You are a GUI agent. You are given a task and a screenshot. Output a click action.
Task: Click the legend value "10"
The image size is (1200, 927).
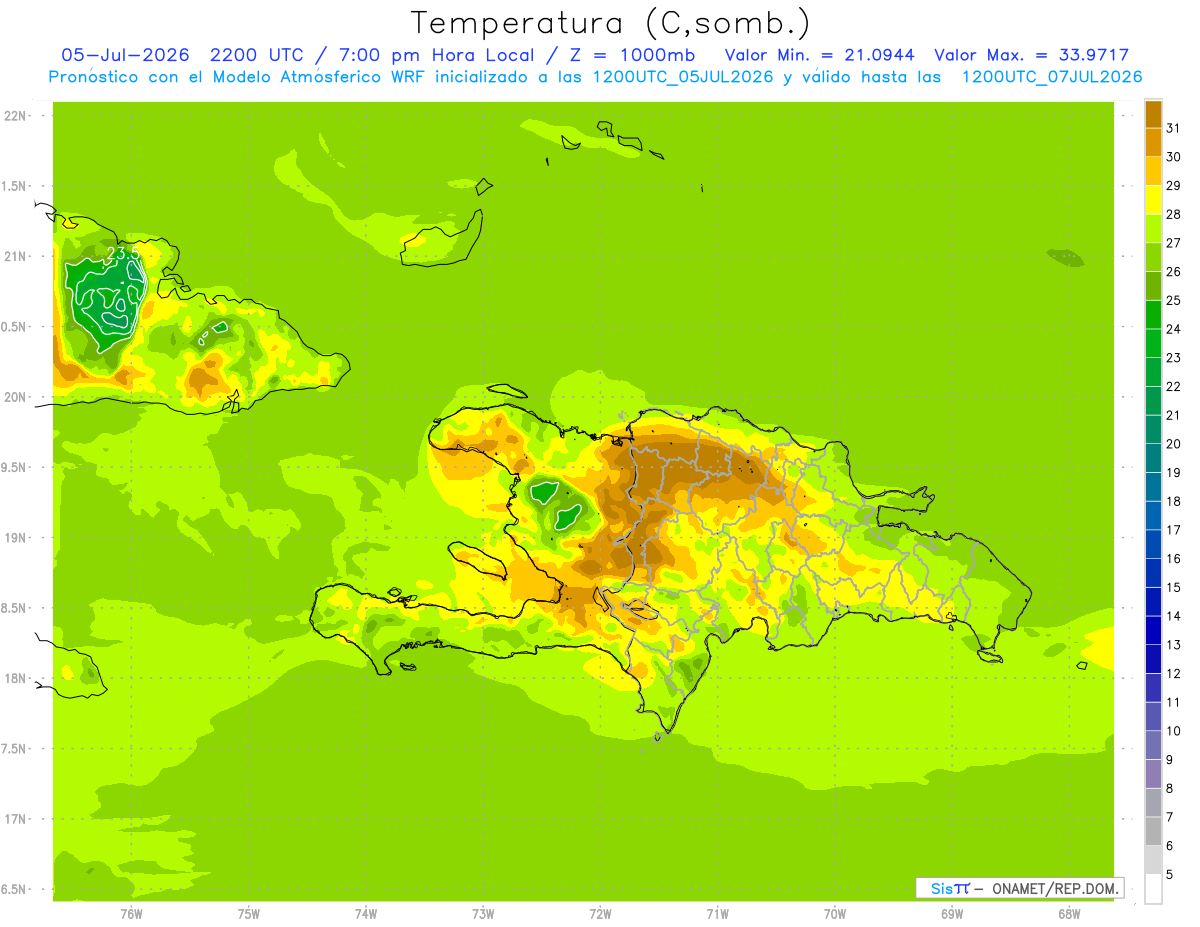1173,731
